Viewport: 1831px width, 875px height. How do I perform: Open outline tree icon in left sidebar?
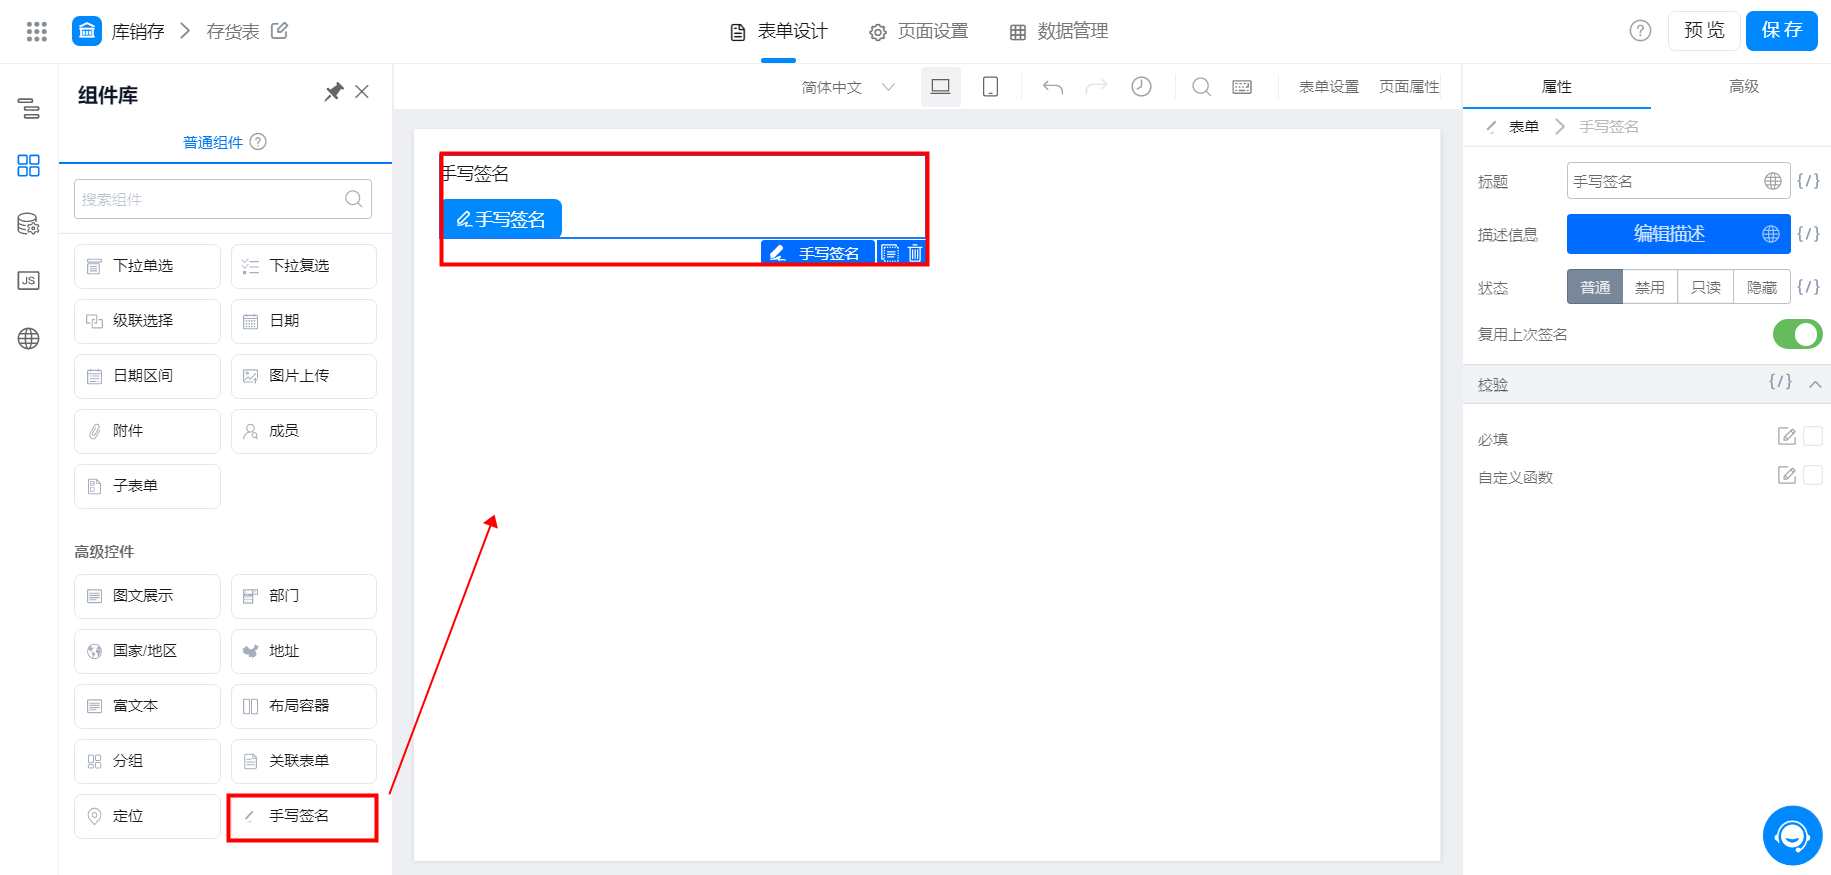coord(29,108)
